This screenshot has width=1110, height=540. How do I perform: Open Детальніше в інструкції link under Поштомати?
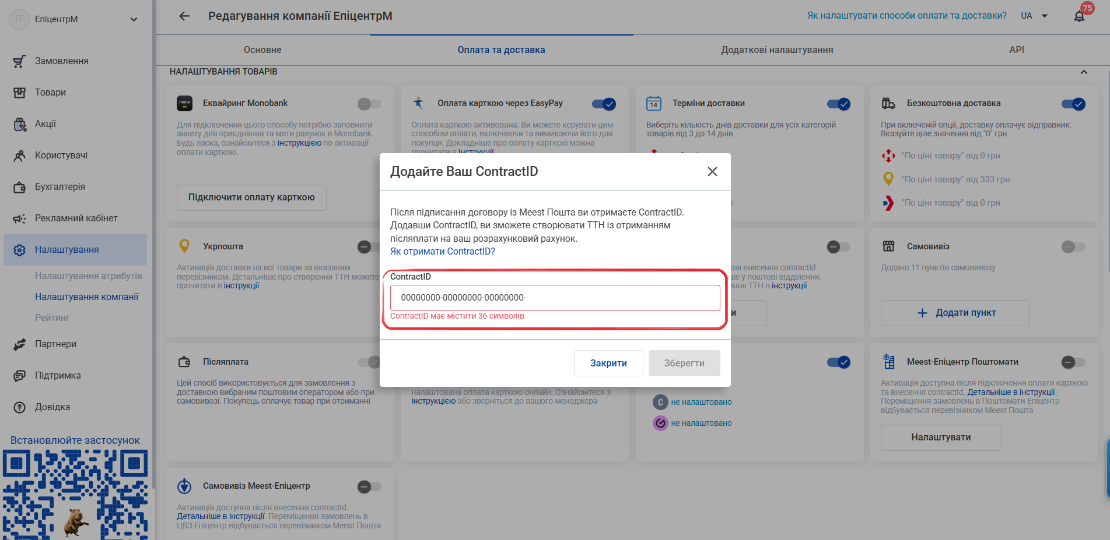(1012, 391)
